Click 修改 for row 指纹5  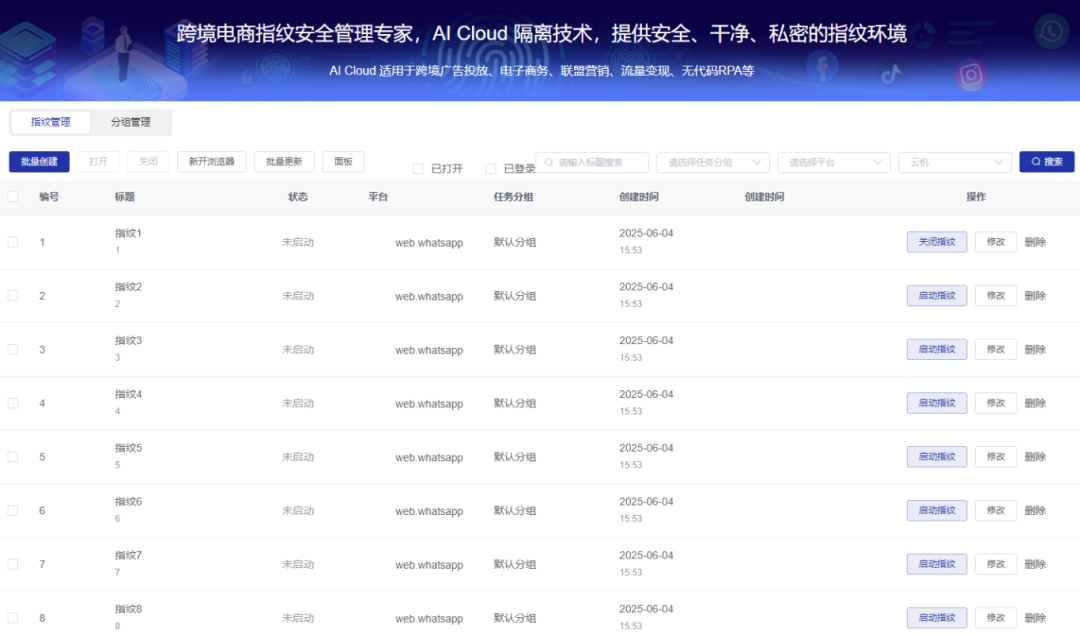tap(996, 457)
